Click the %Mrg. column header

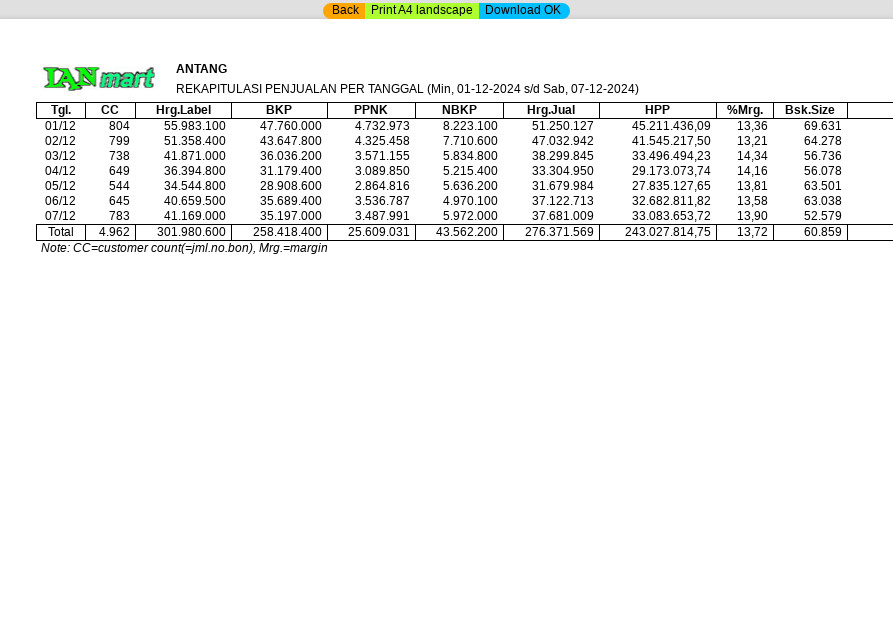click(745, 110)
